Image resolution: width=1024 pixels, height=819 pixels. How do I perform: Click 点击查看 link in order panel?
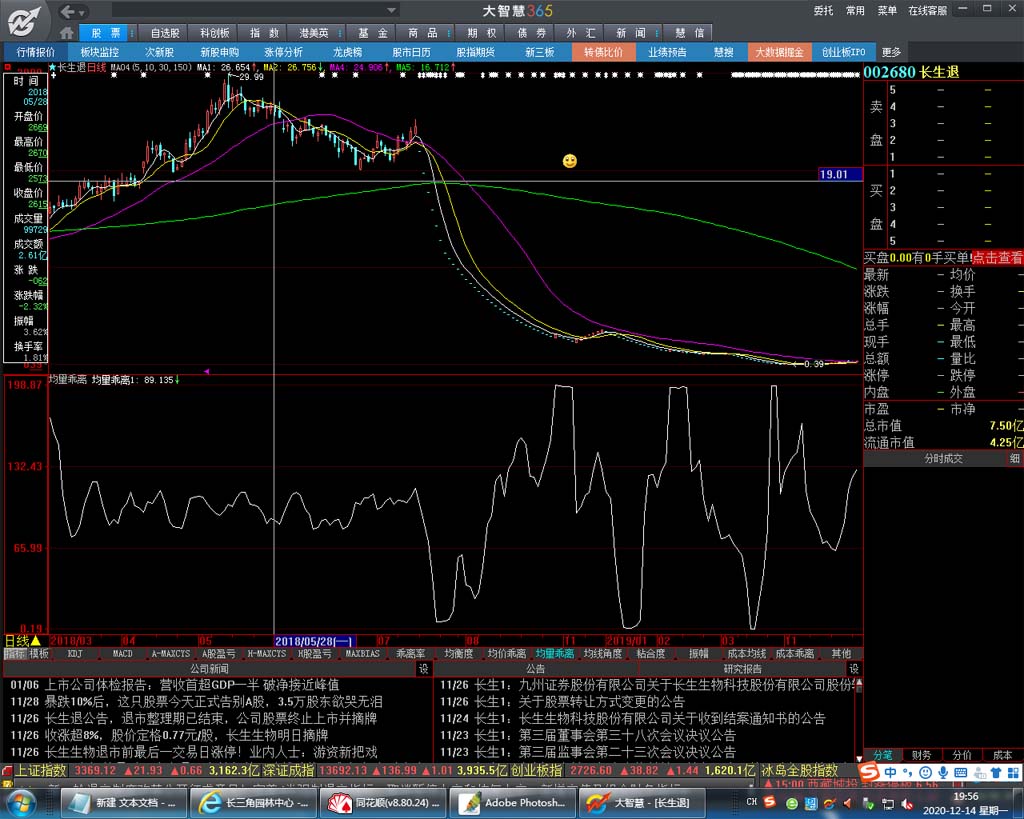(997, 258)
